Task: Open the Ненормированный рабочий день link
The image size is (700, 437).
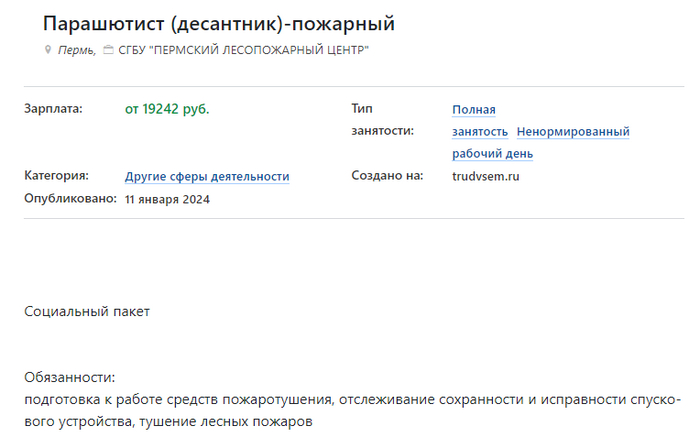Action: pyautogui.click(x=573, y=132)
